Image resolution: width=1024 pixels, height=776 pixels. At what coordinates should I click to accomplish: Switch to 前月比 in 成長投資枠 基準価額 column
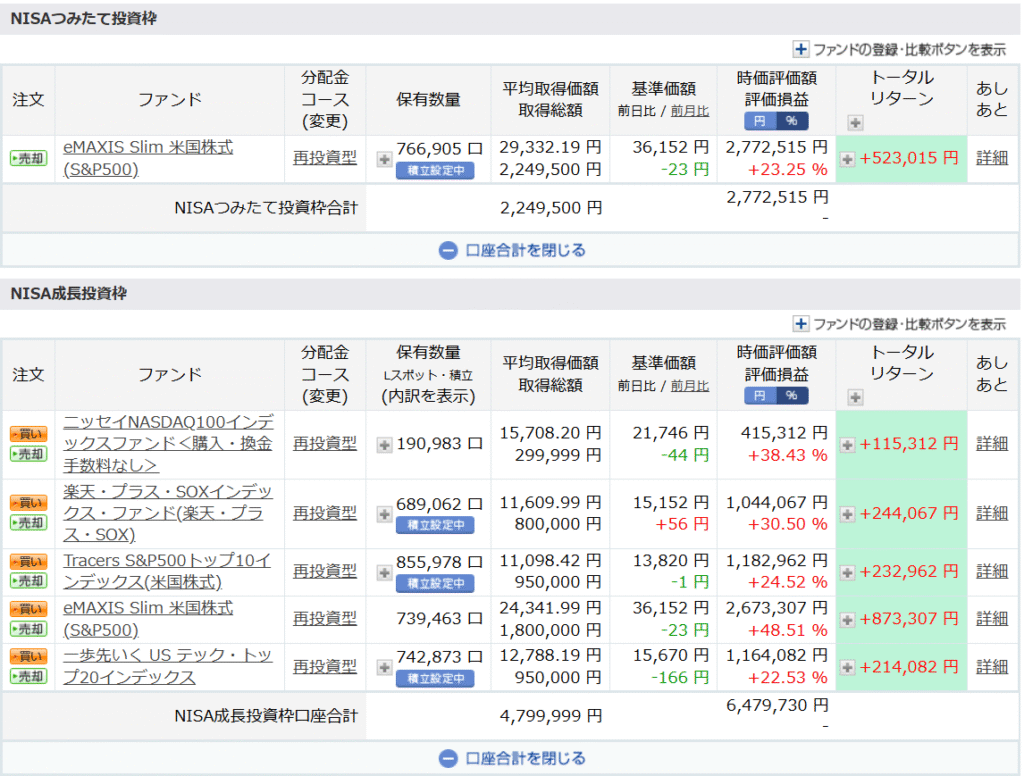click(689, 386)
